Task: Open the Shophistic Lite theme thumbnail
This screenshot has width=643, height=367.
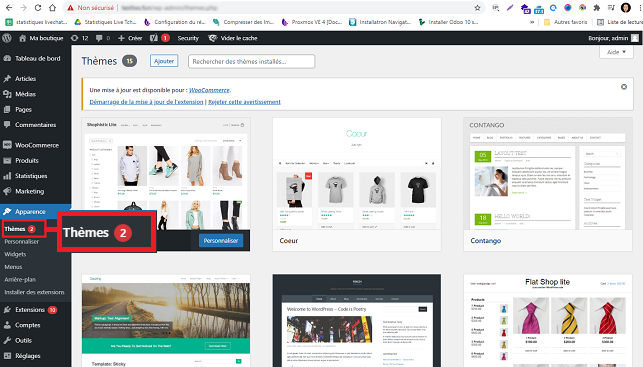Action: [166, 174]
